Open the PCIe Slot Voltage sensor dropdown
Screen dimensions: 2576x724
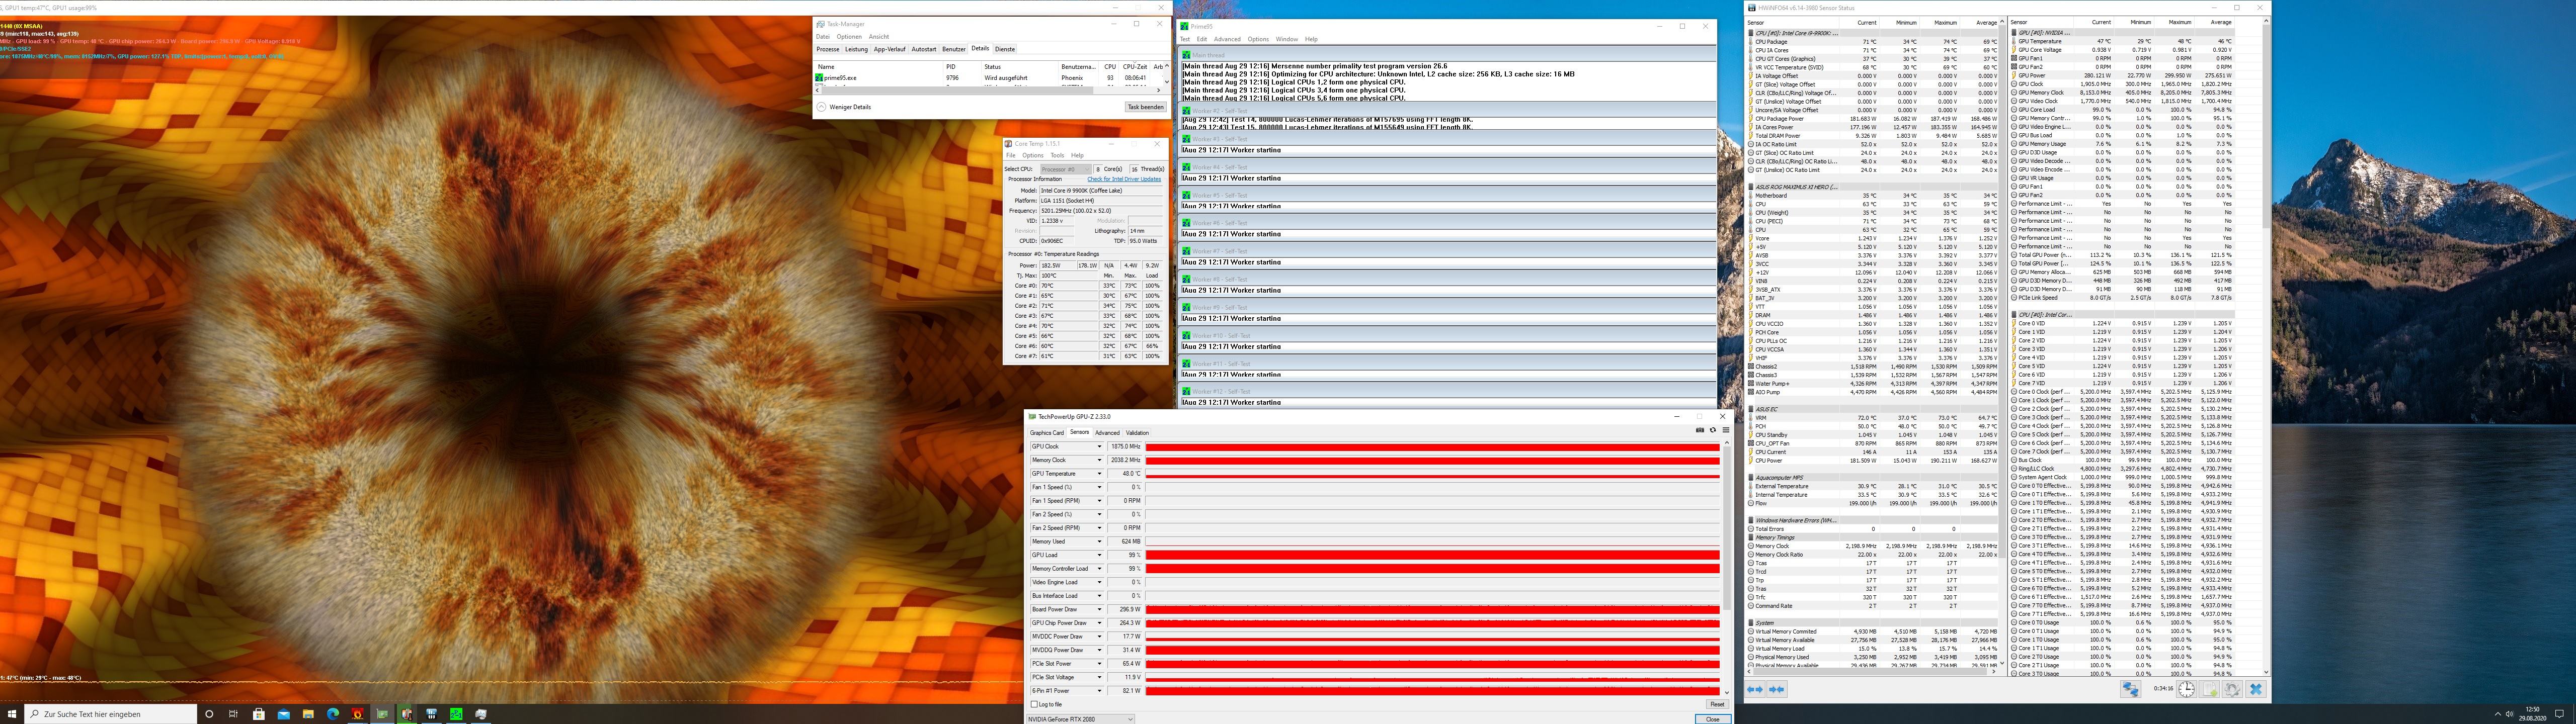pos(1100,677)
